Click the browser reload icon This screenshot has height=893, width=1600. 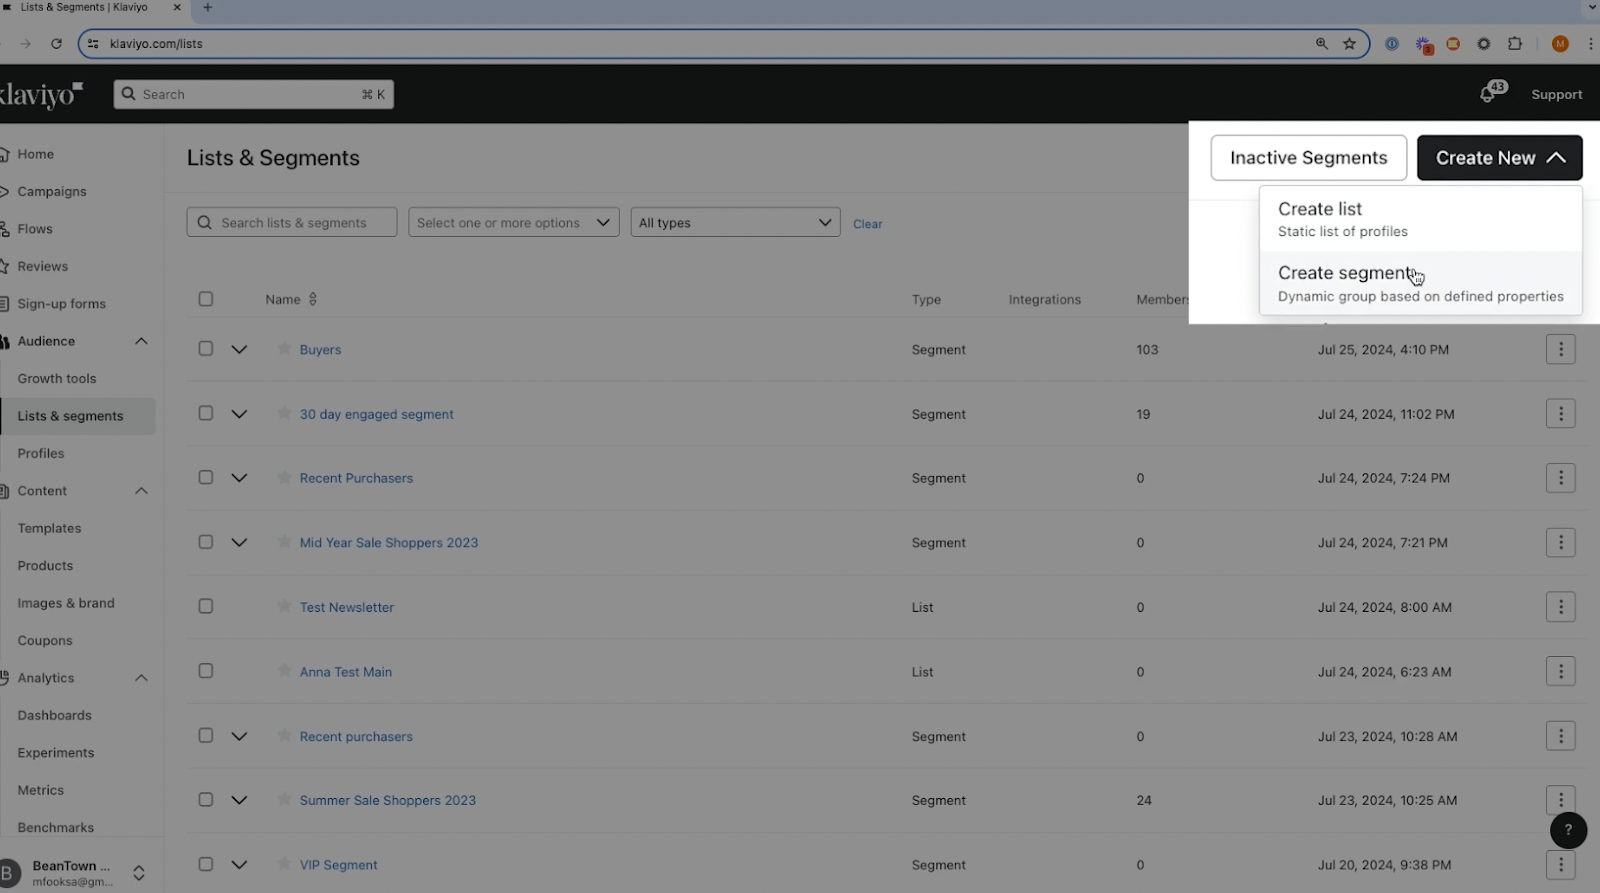pyautogui.click(x=56, y=44)
